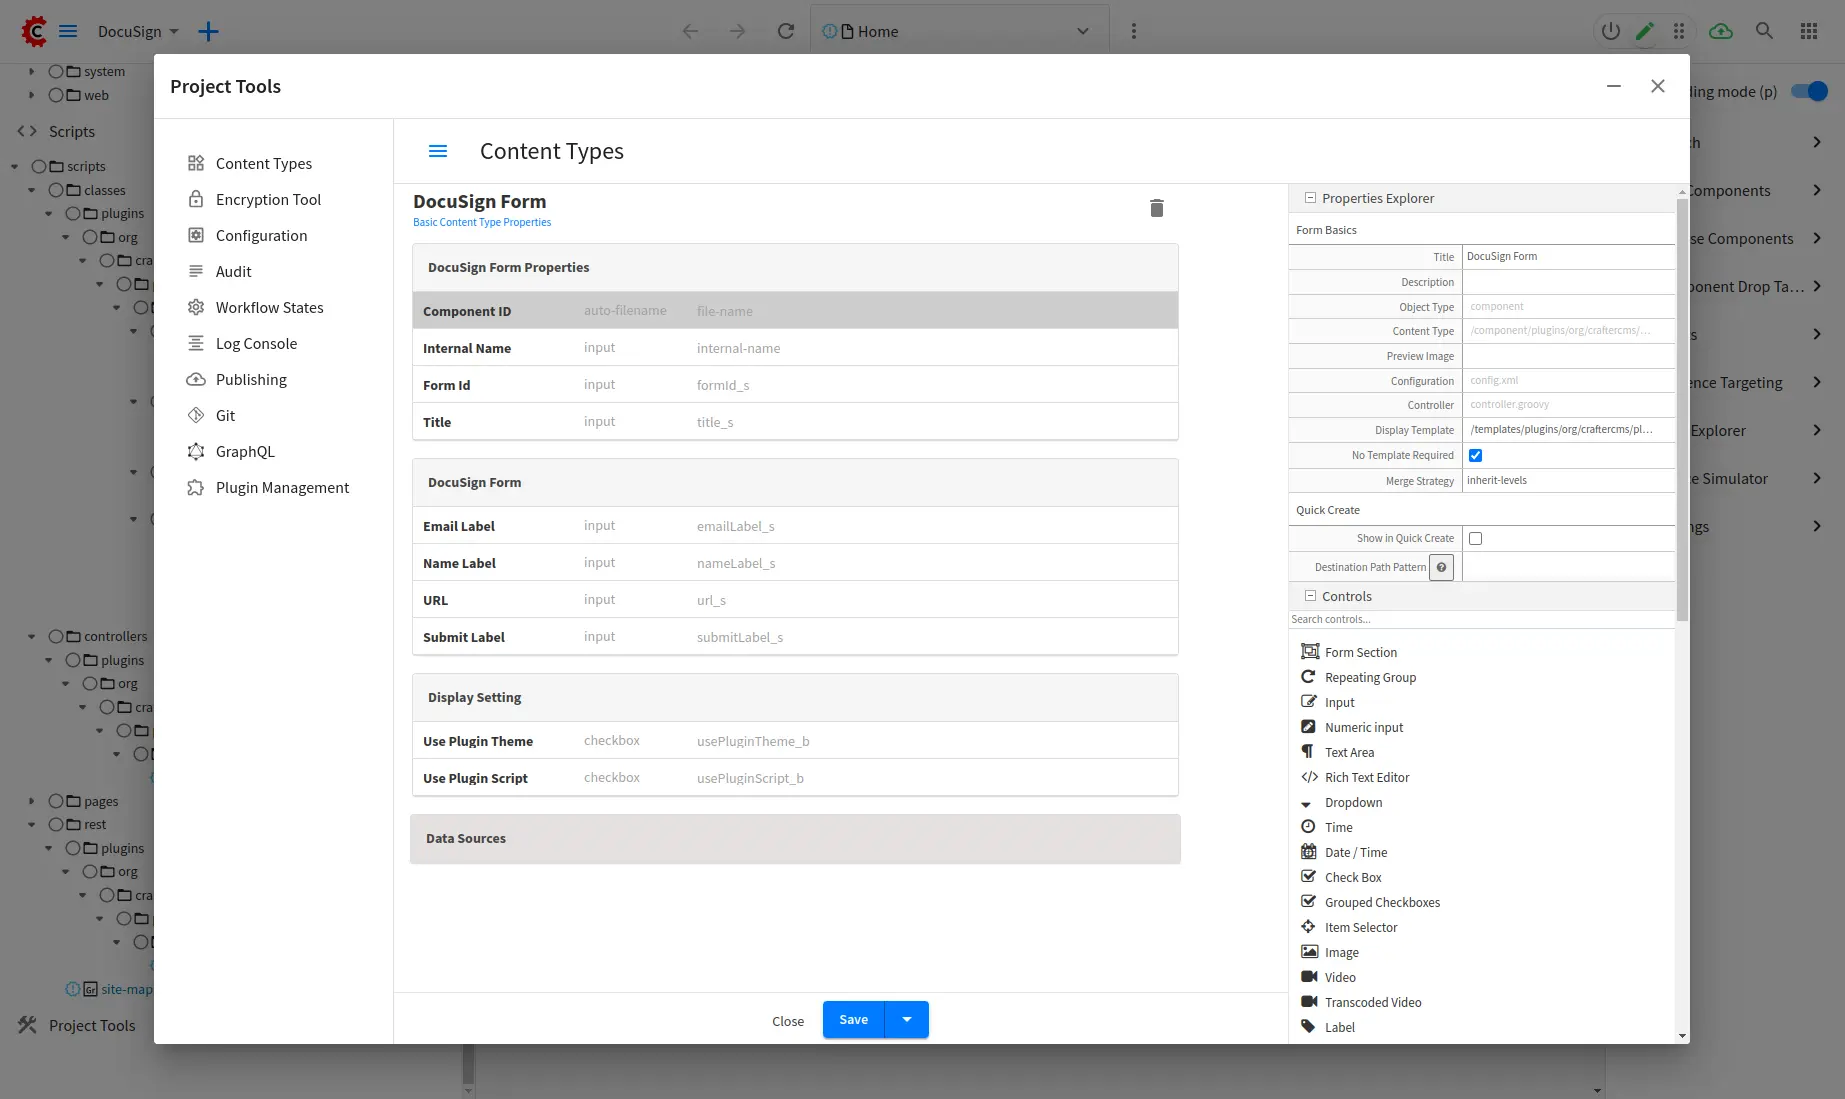Open the Save button dropdown arrow

click(x=907, y=1019)
